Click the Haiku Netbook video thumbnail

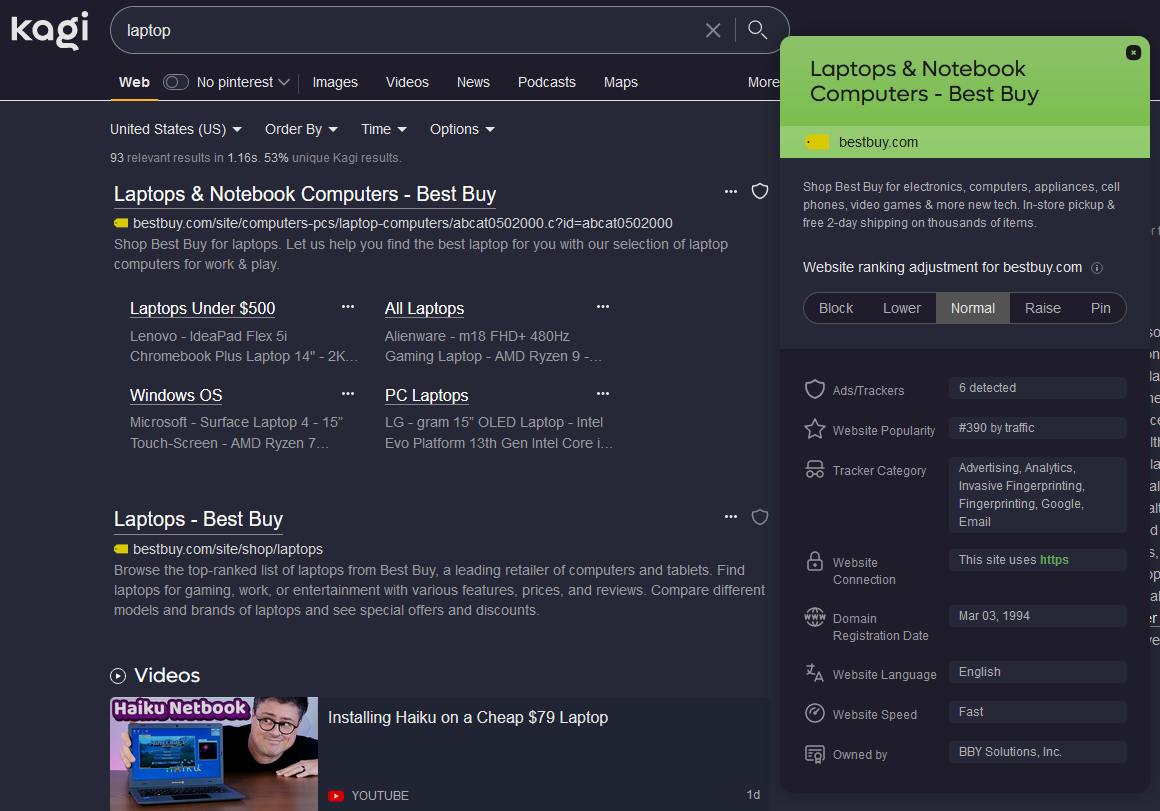point(214,754)
